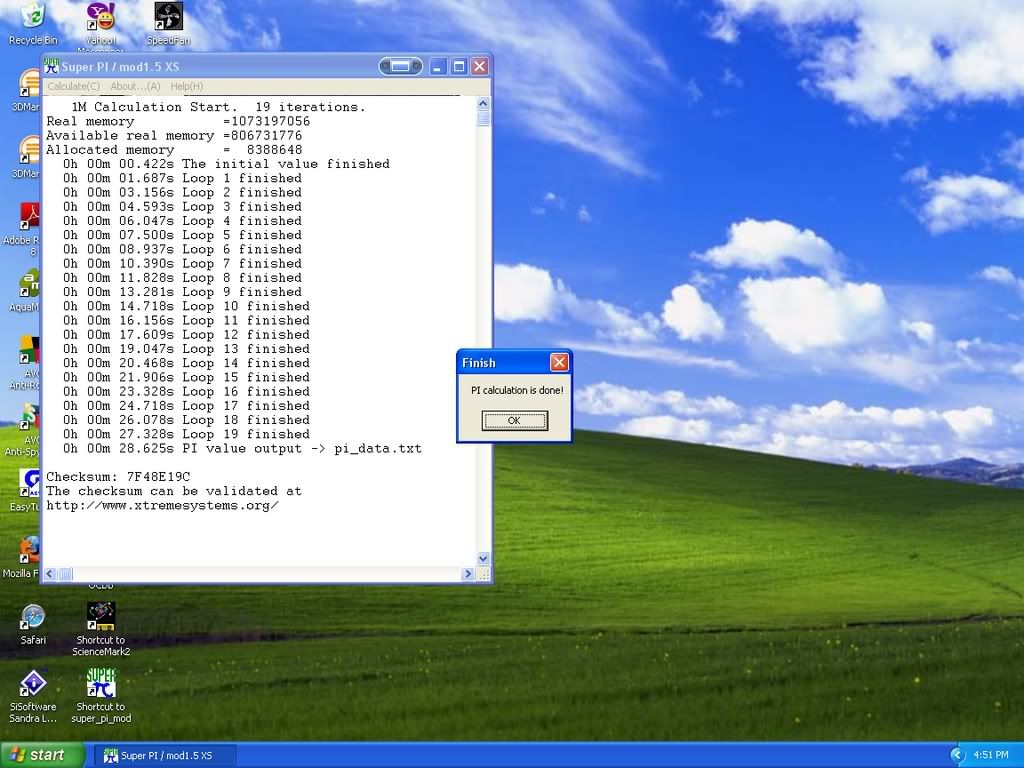Show hidden tray icons with the chevron
The image size is (1024, 768).
[957, 755]
